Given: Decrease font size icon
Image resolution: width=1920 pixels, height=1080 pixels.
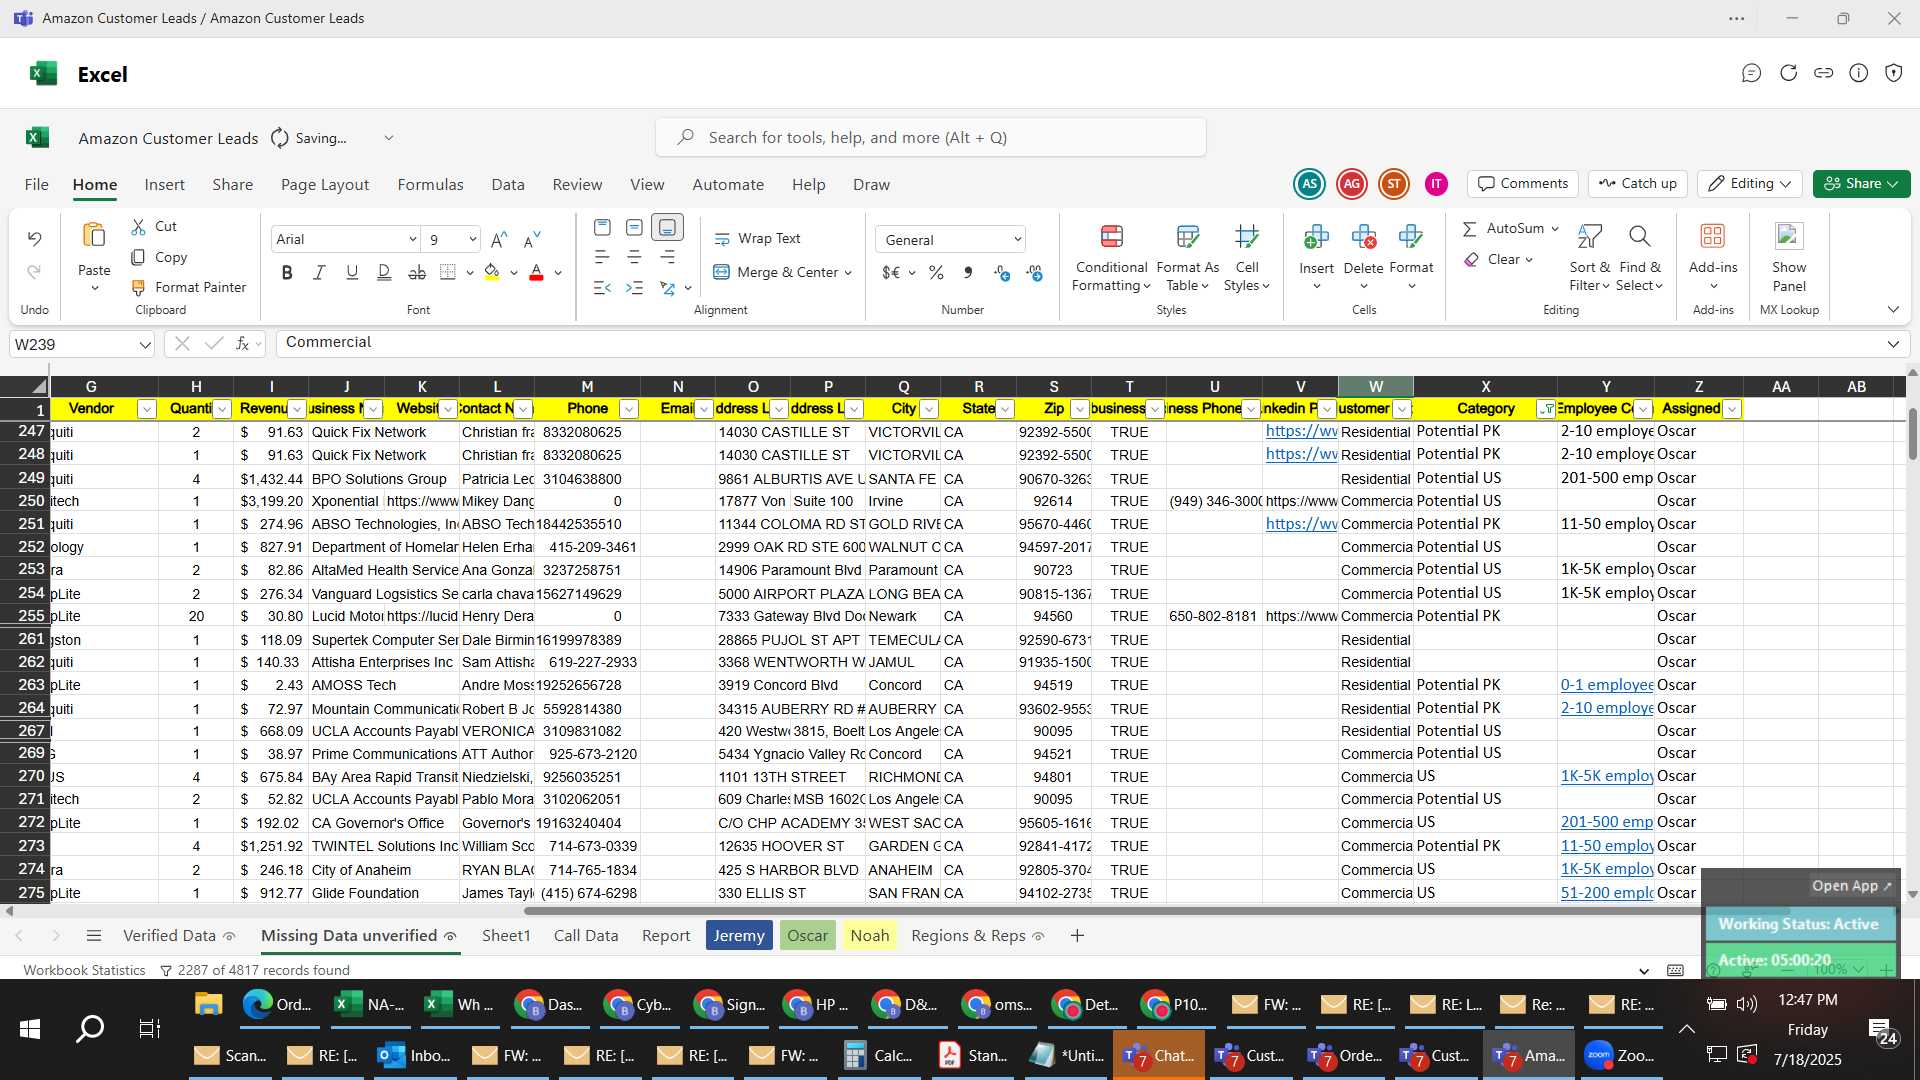Looking at the screenshot, I should tap(532, 240).
